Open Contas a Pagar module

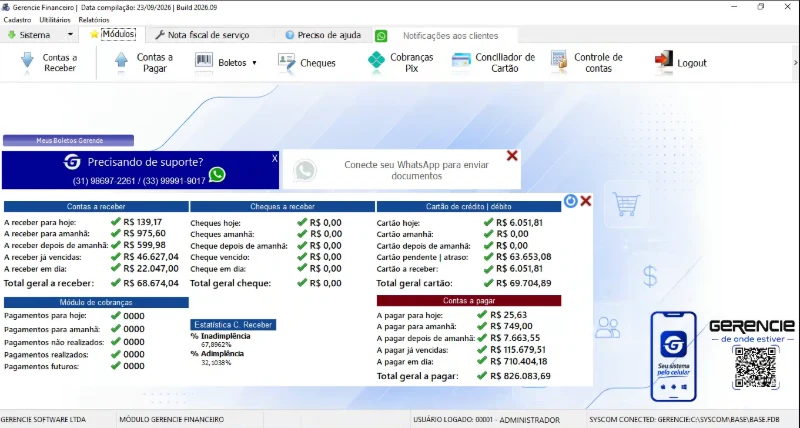[144, 63]
